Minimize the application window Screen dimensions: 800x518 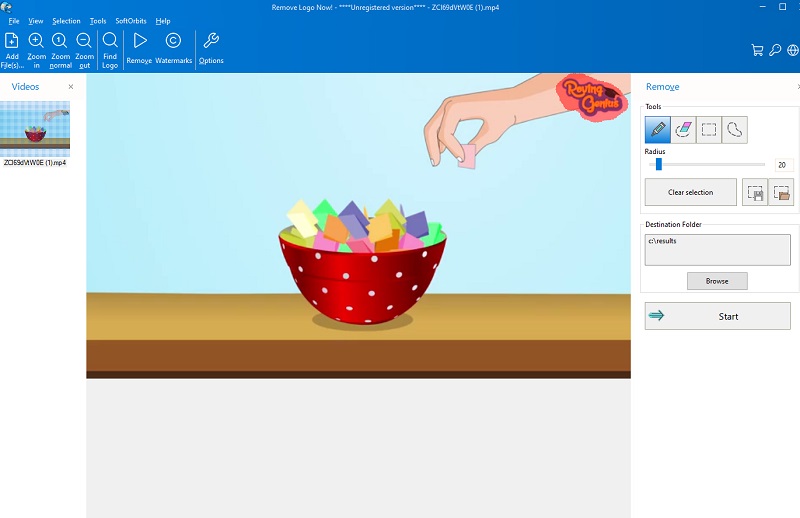pos(763,7)
